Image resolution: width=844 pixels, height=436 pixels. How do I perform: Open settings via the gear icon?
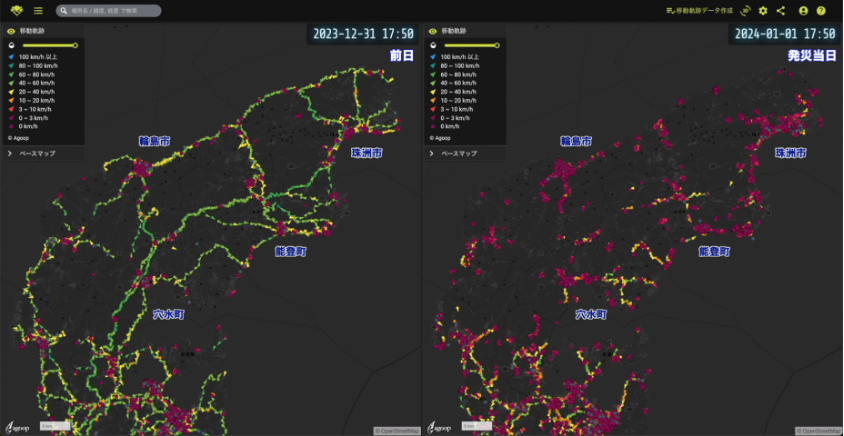click(763, 11)
